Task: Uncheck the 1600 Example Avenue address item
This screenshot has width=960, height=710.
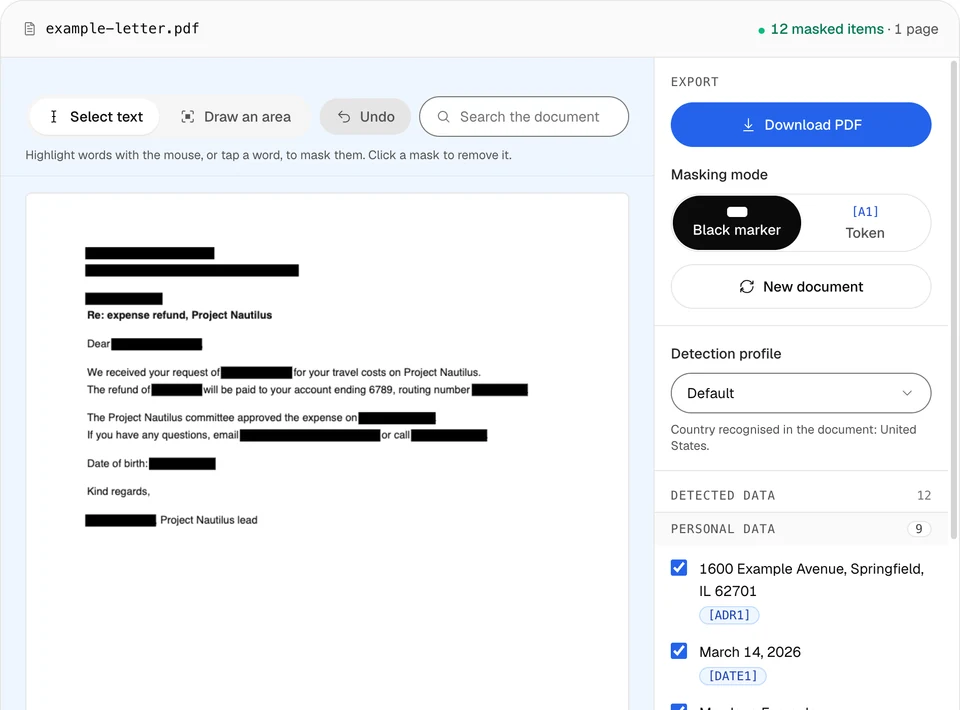Action: point(679,567)
